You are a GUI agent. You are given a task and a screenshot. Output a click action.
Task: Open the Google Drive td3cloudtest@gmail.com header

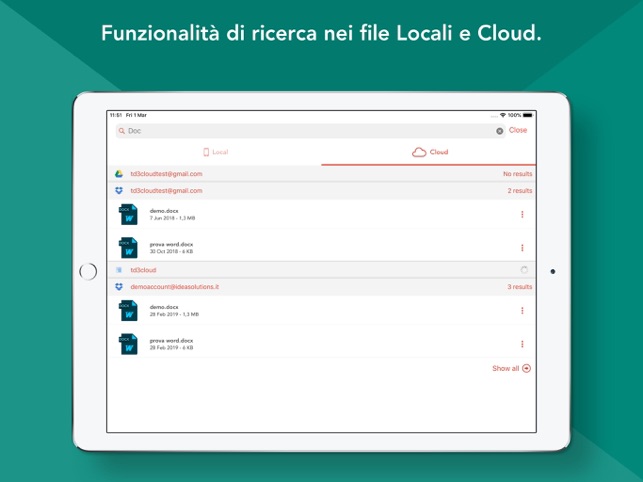322,174
